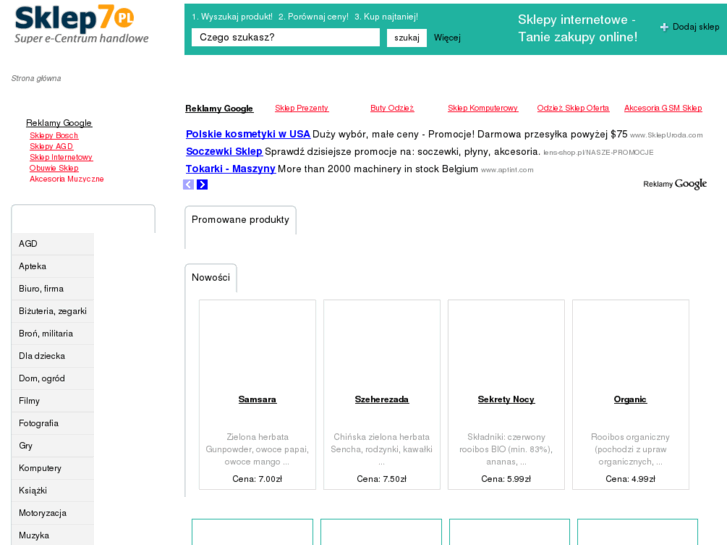This screenshot has width=727, height=545.
Task: Click the 'Cena: 7.50zł' price text
Action: (382, 479)
